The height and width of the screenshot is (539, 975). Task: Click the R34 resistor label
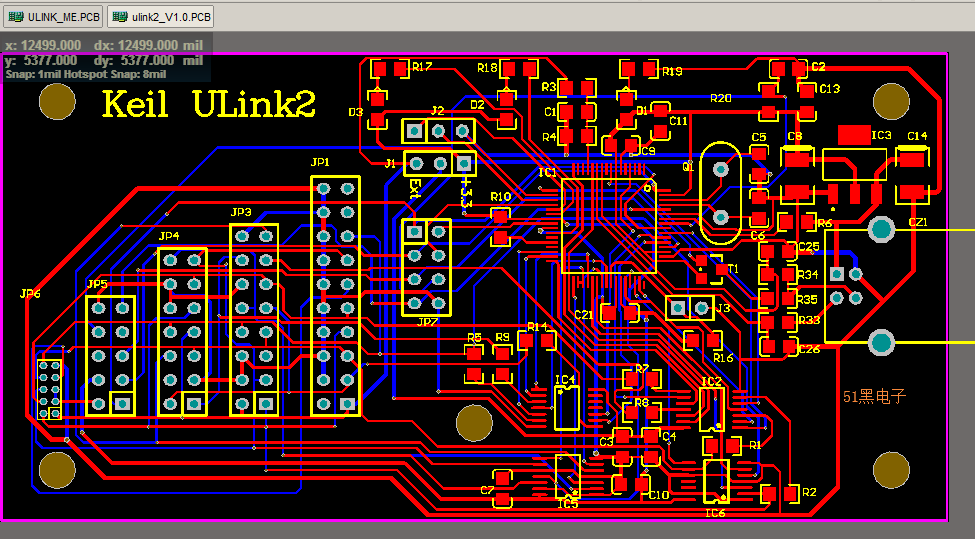pyautogui.click(x=808, y=274)
